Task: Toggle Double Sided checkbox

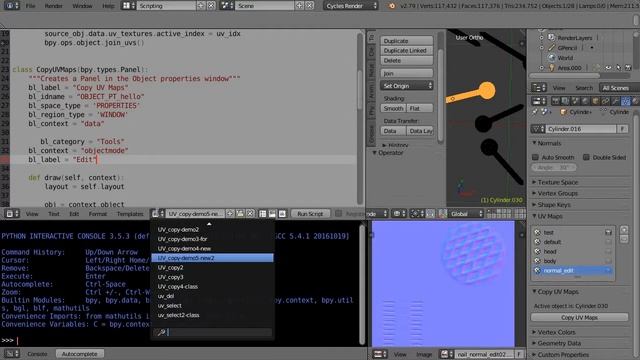Action: [586, 157]
